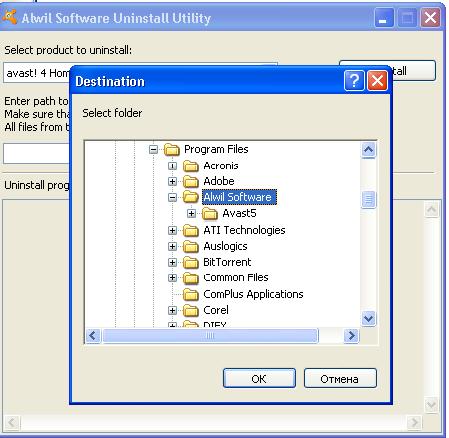Expand the Avast5 subfolder node
449x438 pixels.
point(191,213)
